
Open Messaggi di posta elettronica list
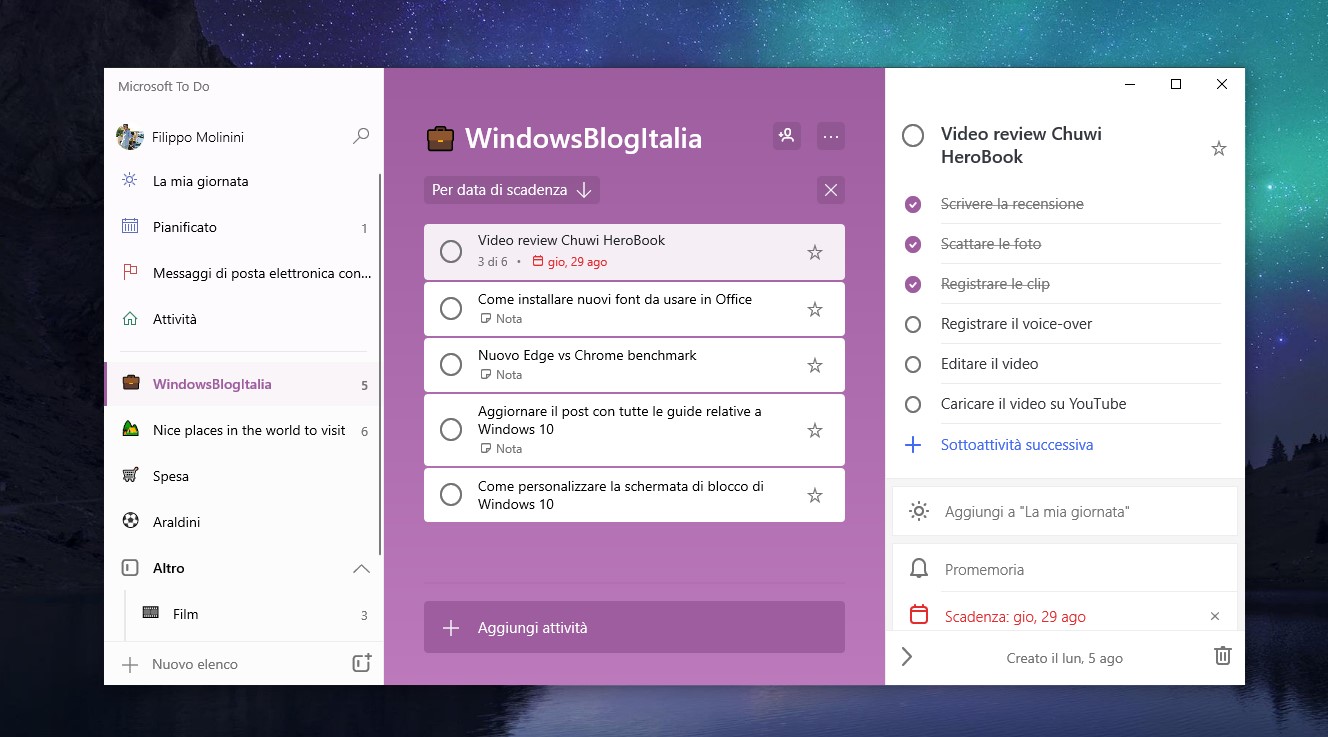(x=241, y=273)
